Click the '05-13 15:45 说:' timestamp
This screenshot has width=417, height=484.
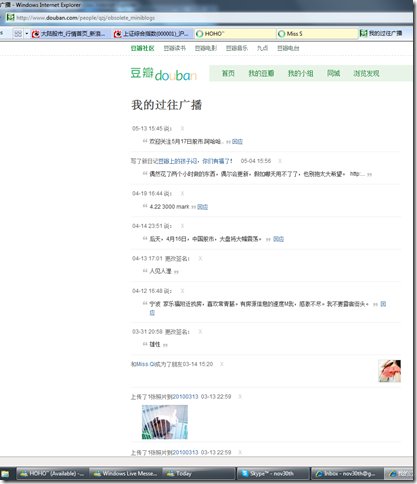(152, 128)
